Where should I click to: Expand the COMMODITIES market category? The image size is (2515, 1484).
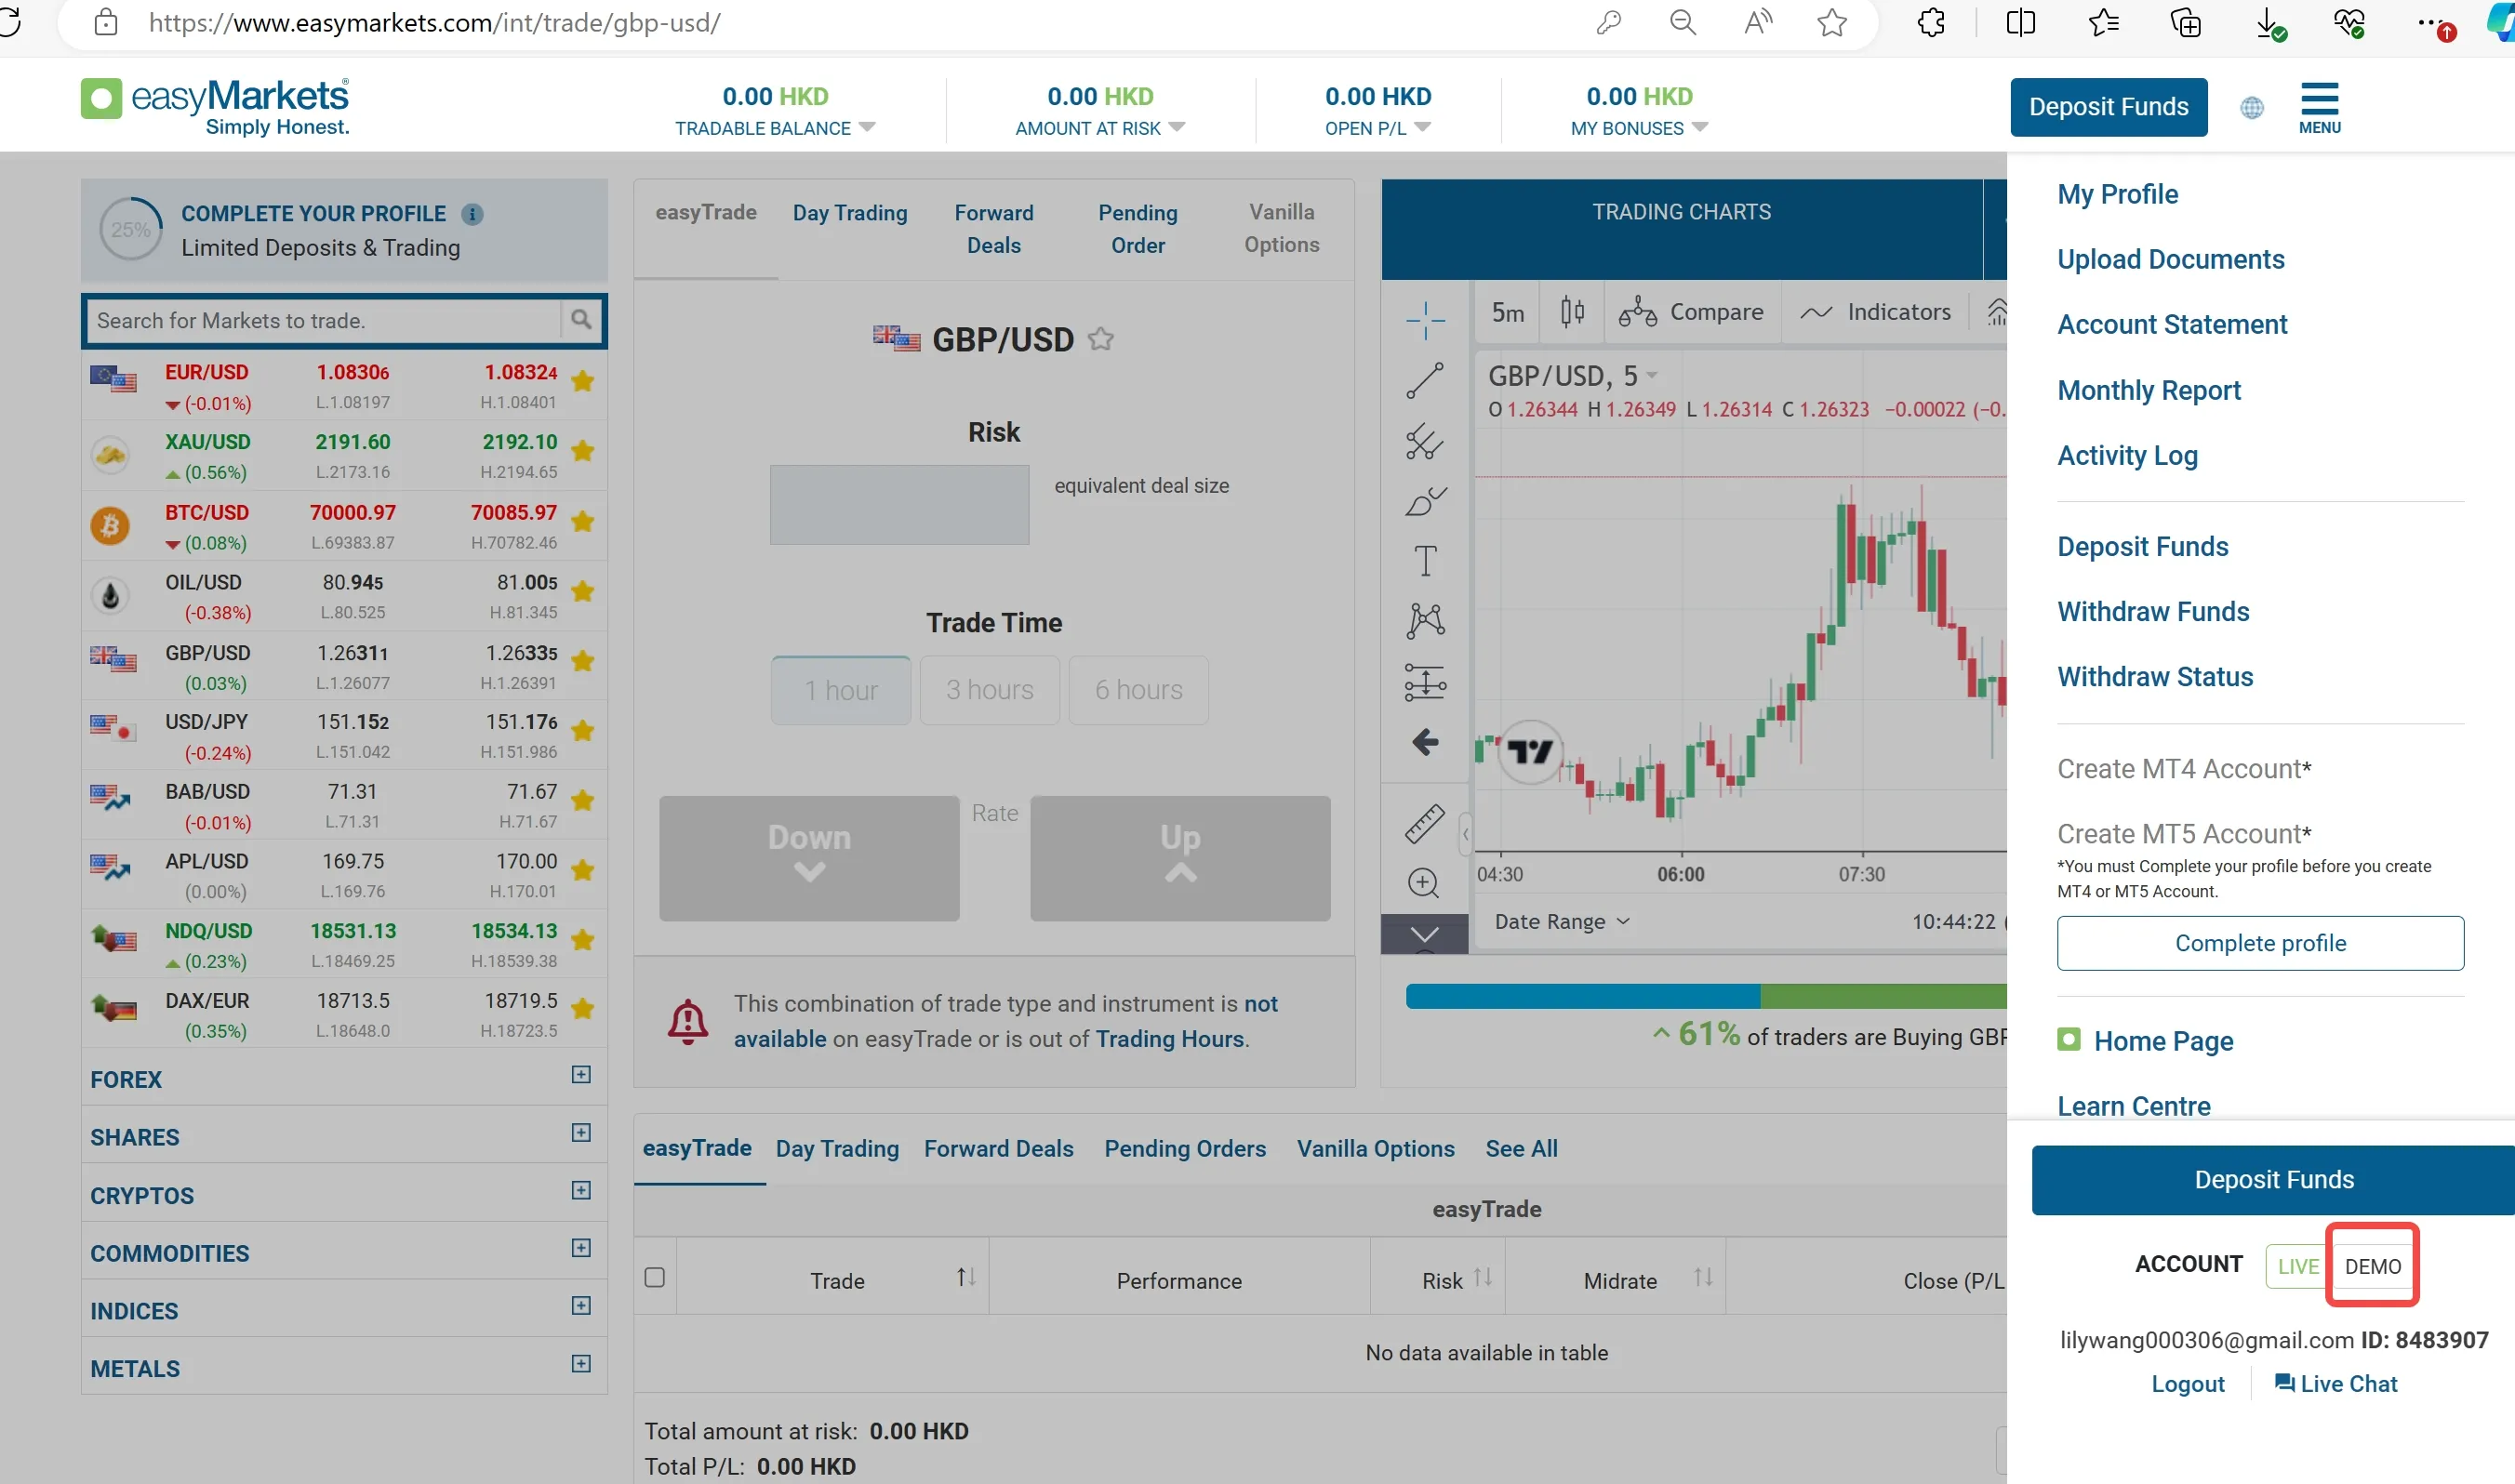[x=581, y=1248]
